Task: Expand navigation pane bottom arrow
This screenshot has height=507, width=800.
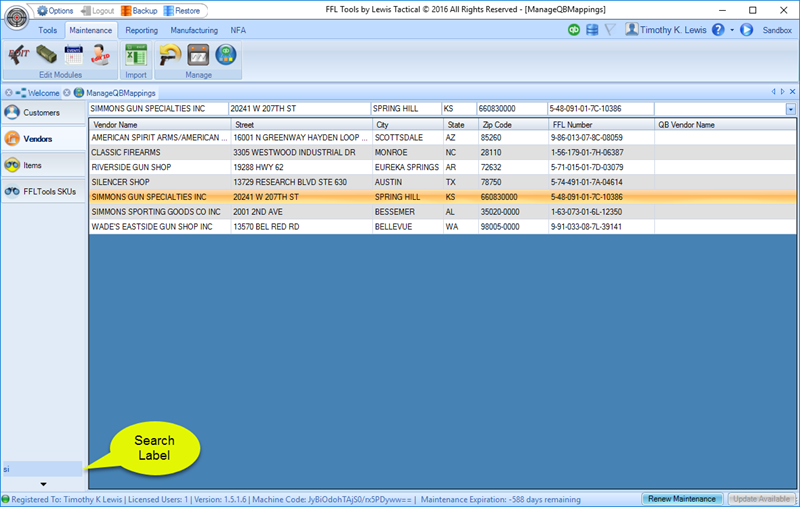Action: (43, 484)
